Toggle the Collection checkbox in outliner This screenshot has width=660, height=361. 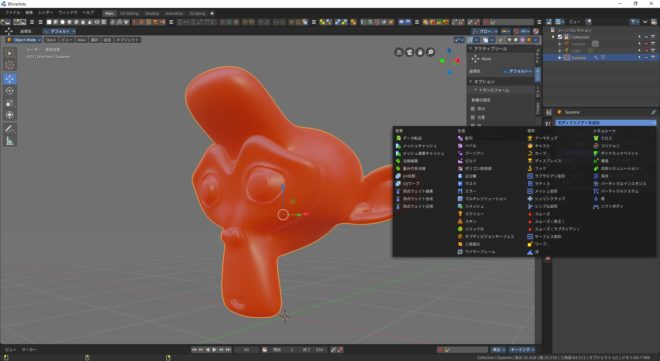point(560,37)
